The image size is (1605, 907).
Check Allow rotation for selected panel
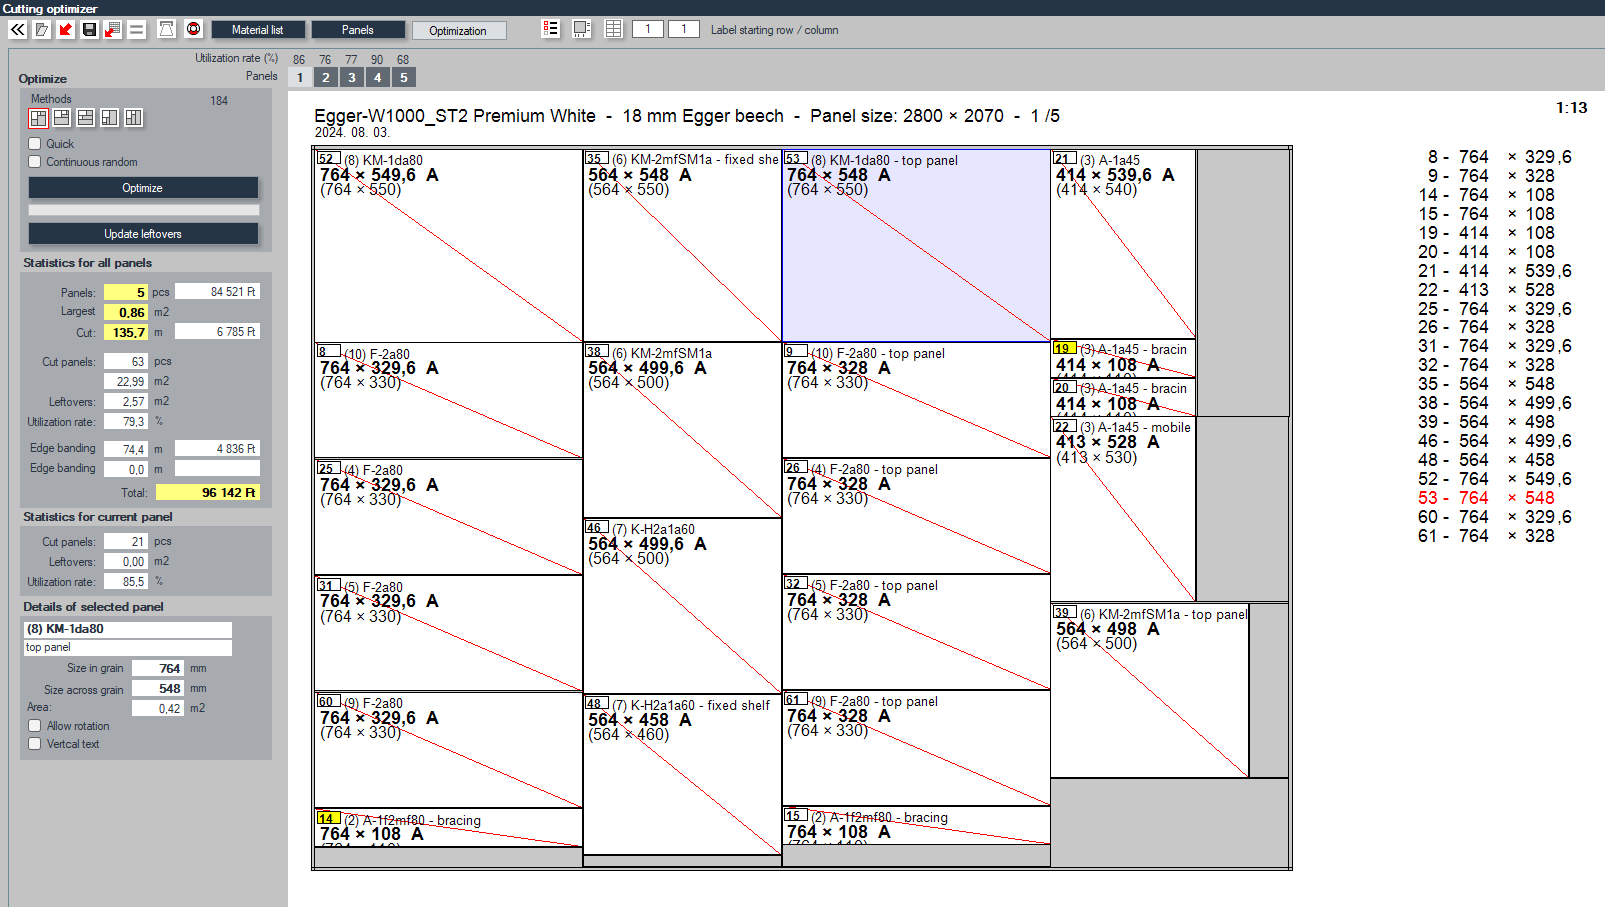(35, 726)
